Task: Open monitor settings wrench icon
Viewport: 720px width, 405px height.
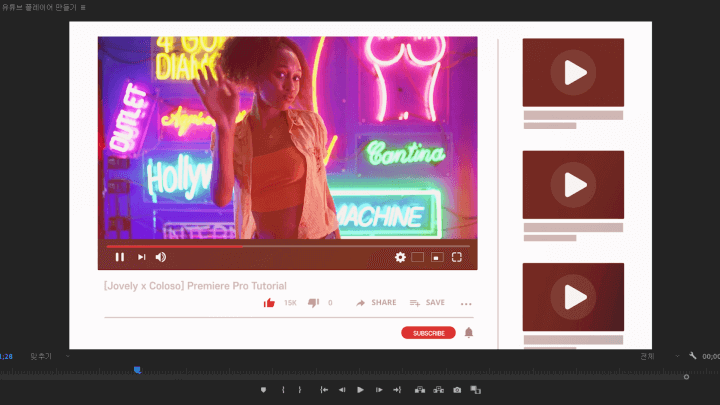Action: tap(693, 356)
